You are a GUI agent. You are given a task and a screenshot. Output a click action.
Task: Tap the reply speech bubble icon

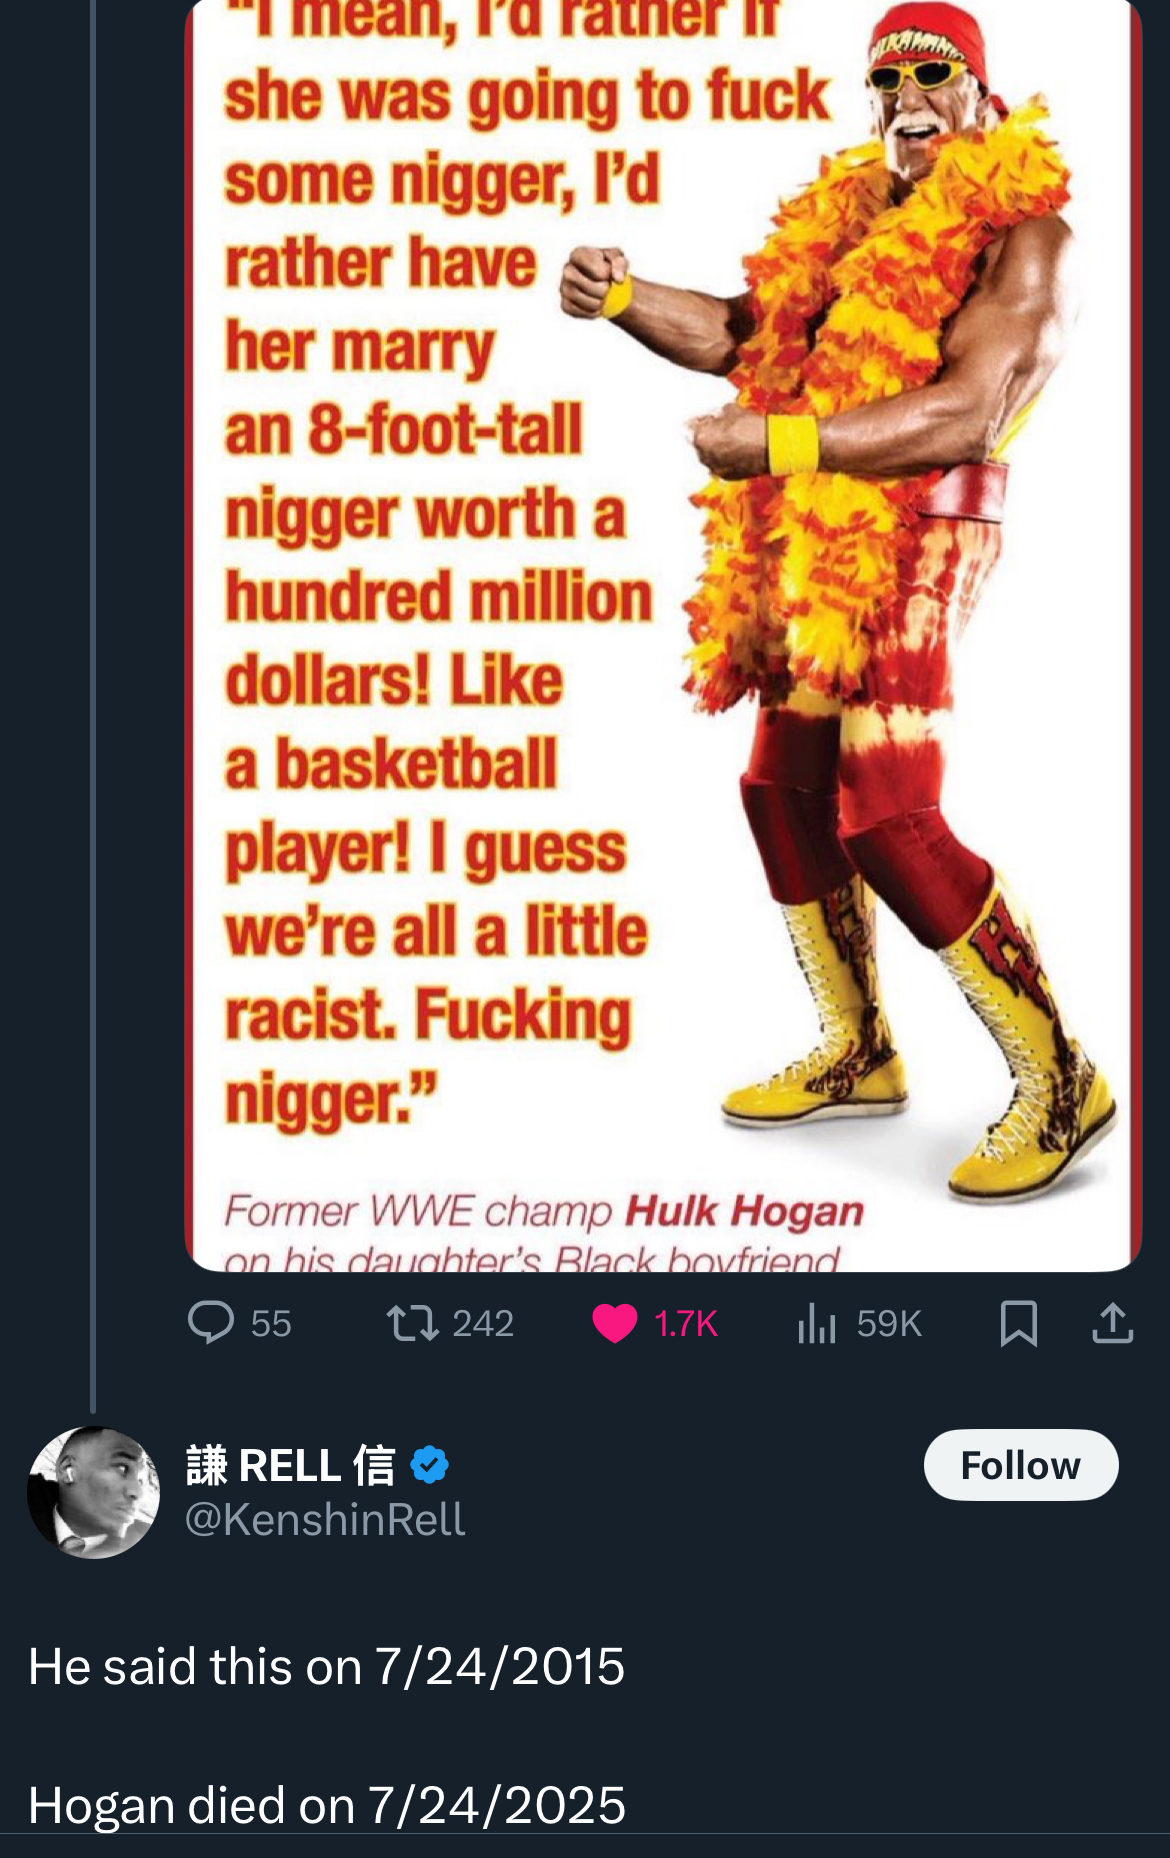(211, 1322)
